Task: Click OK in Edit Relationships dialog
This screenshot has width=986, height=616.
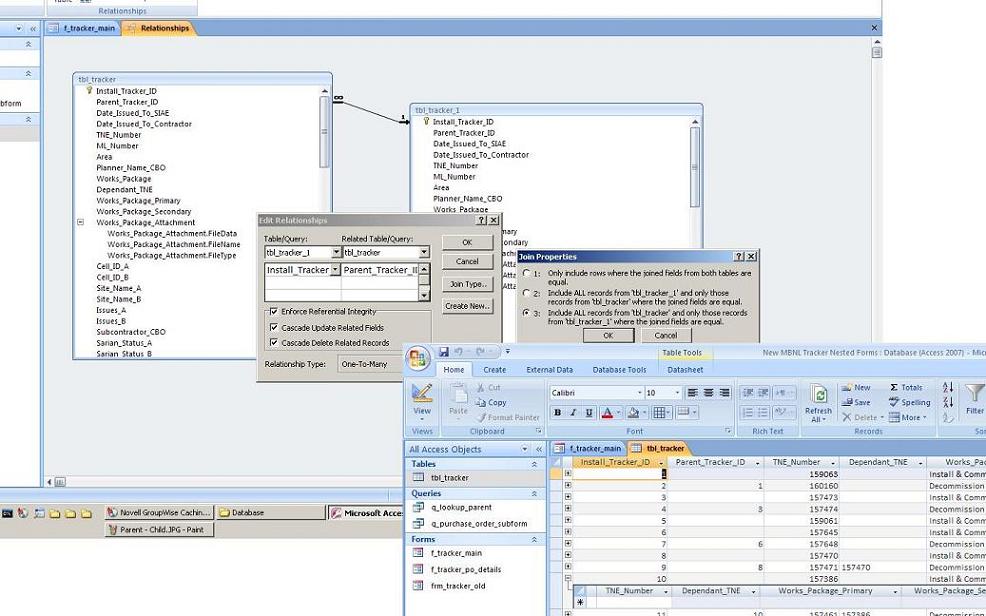Action: (x=467, y=243)
